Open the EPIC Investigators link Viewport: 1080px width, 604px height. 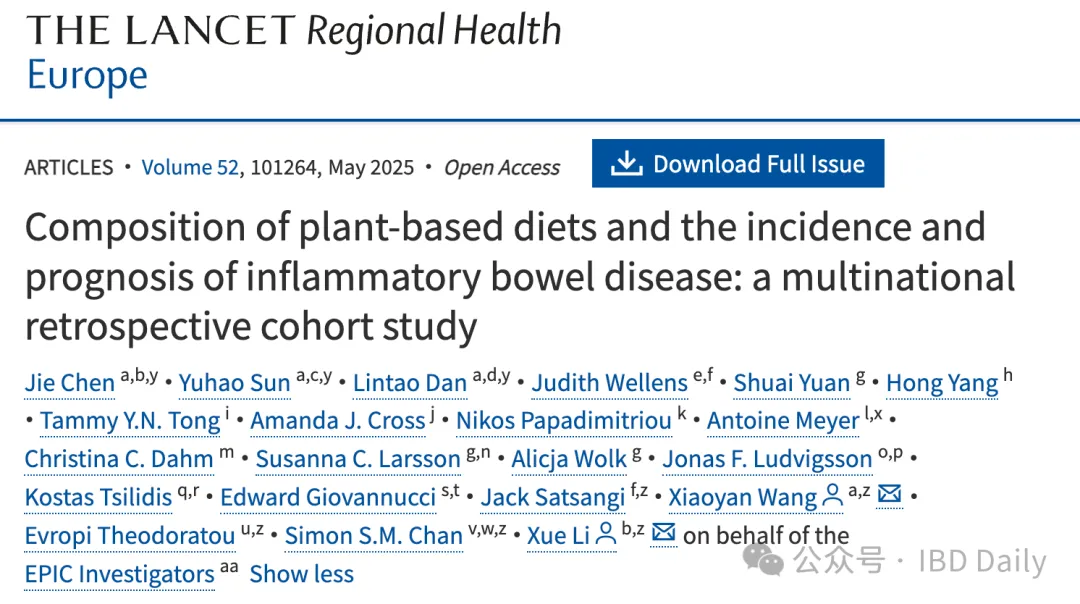click(x=119, y=574)
